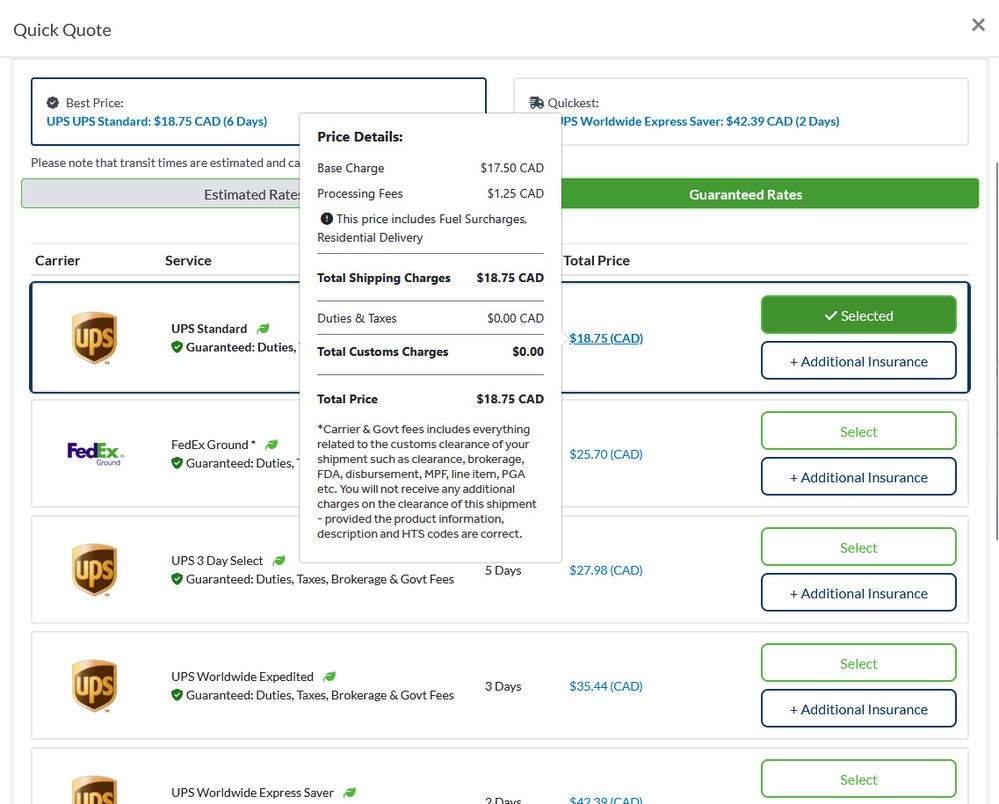The width and height of the screenshot is (999, 804).
Task: Open the $27.98 (CAD) price link
Action: (x=605, y=570)
